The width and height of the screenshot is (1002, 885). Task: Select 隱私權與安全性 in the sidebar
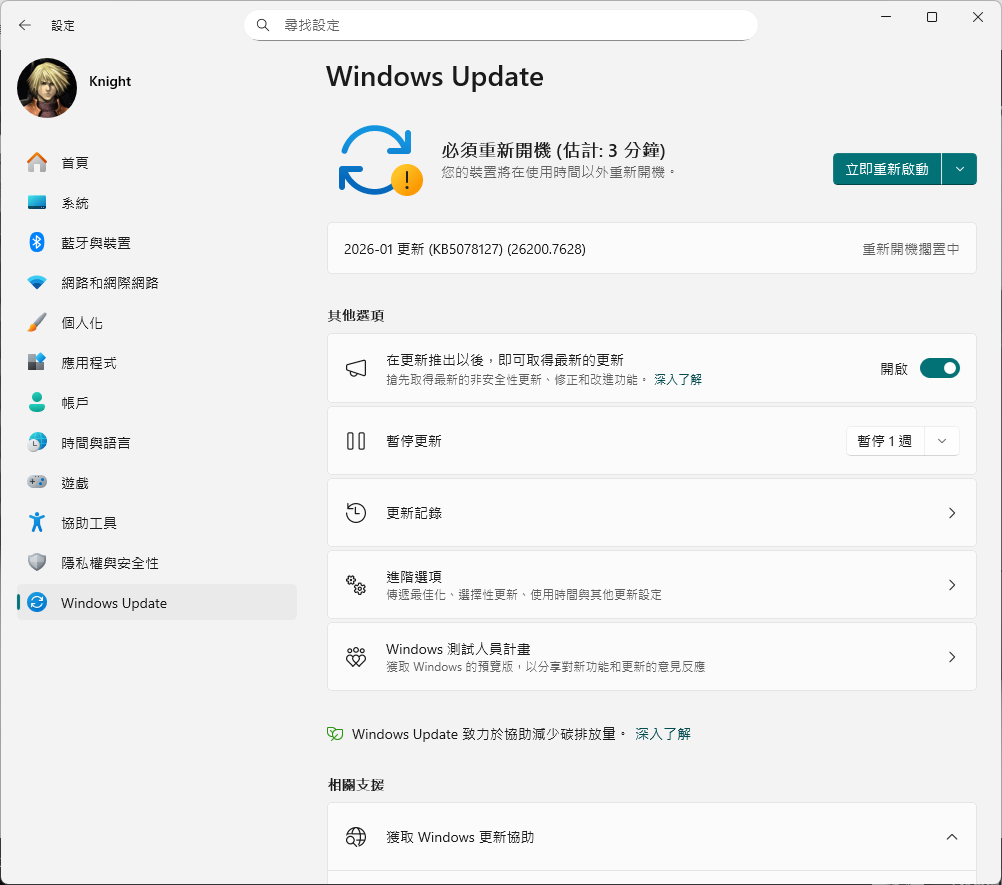pos(157,562)
